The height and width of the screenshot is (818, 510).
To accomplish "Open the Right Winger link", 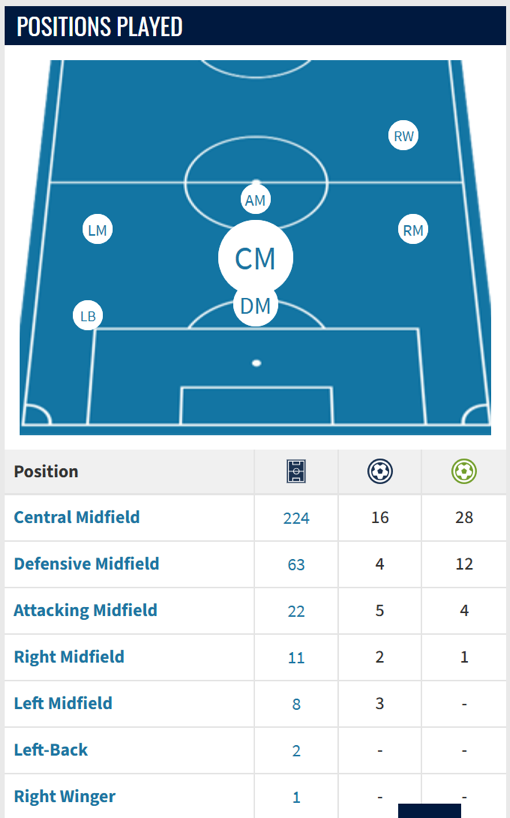I will (65, 797).
